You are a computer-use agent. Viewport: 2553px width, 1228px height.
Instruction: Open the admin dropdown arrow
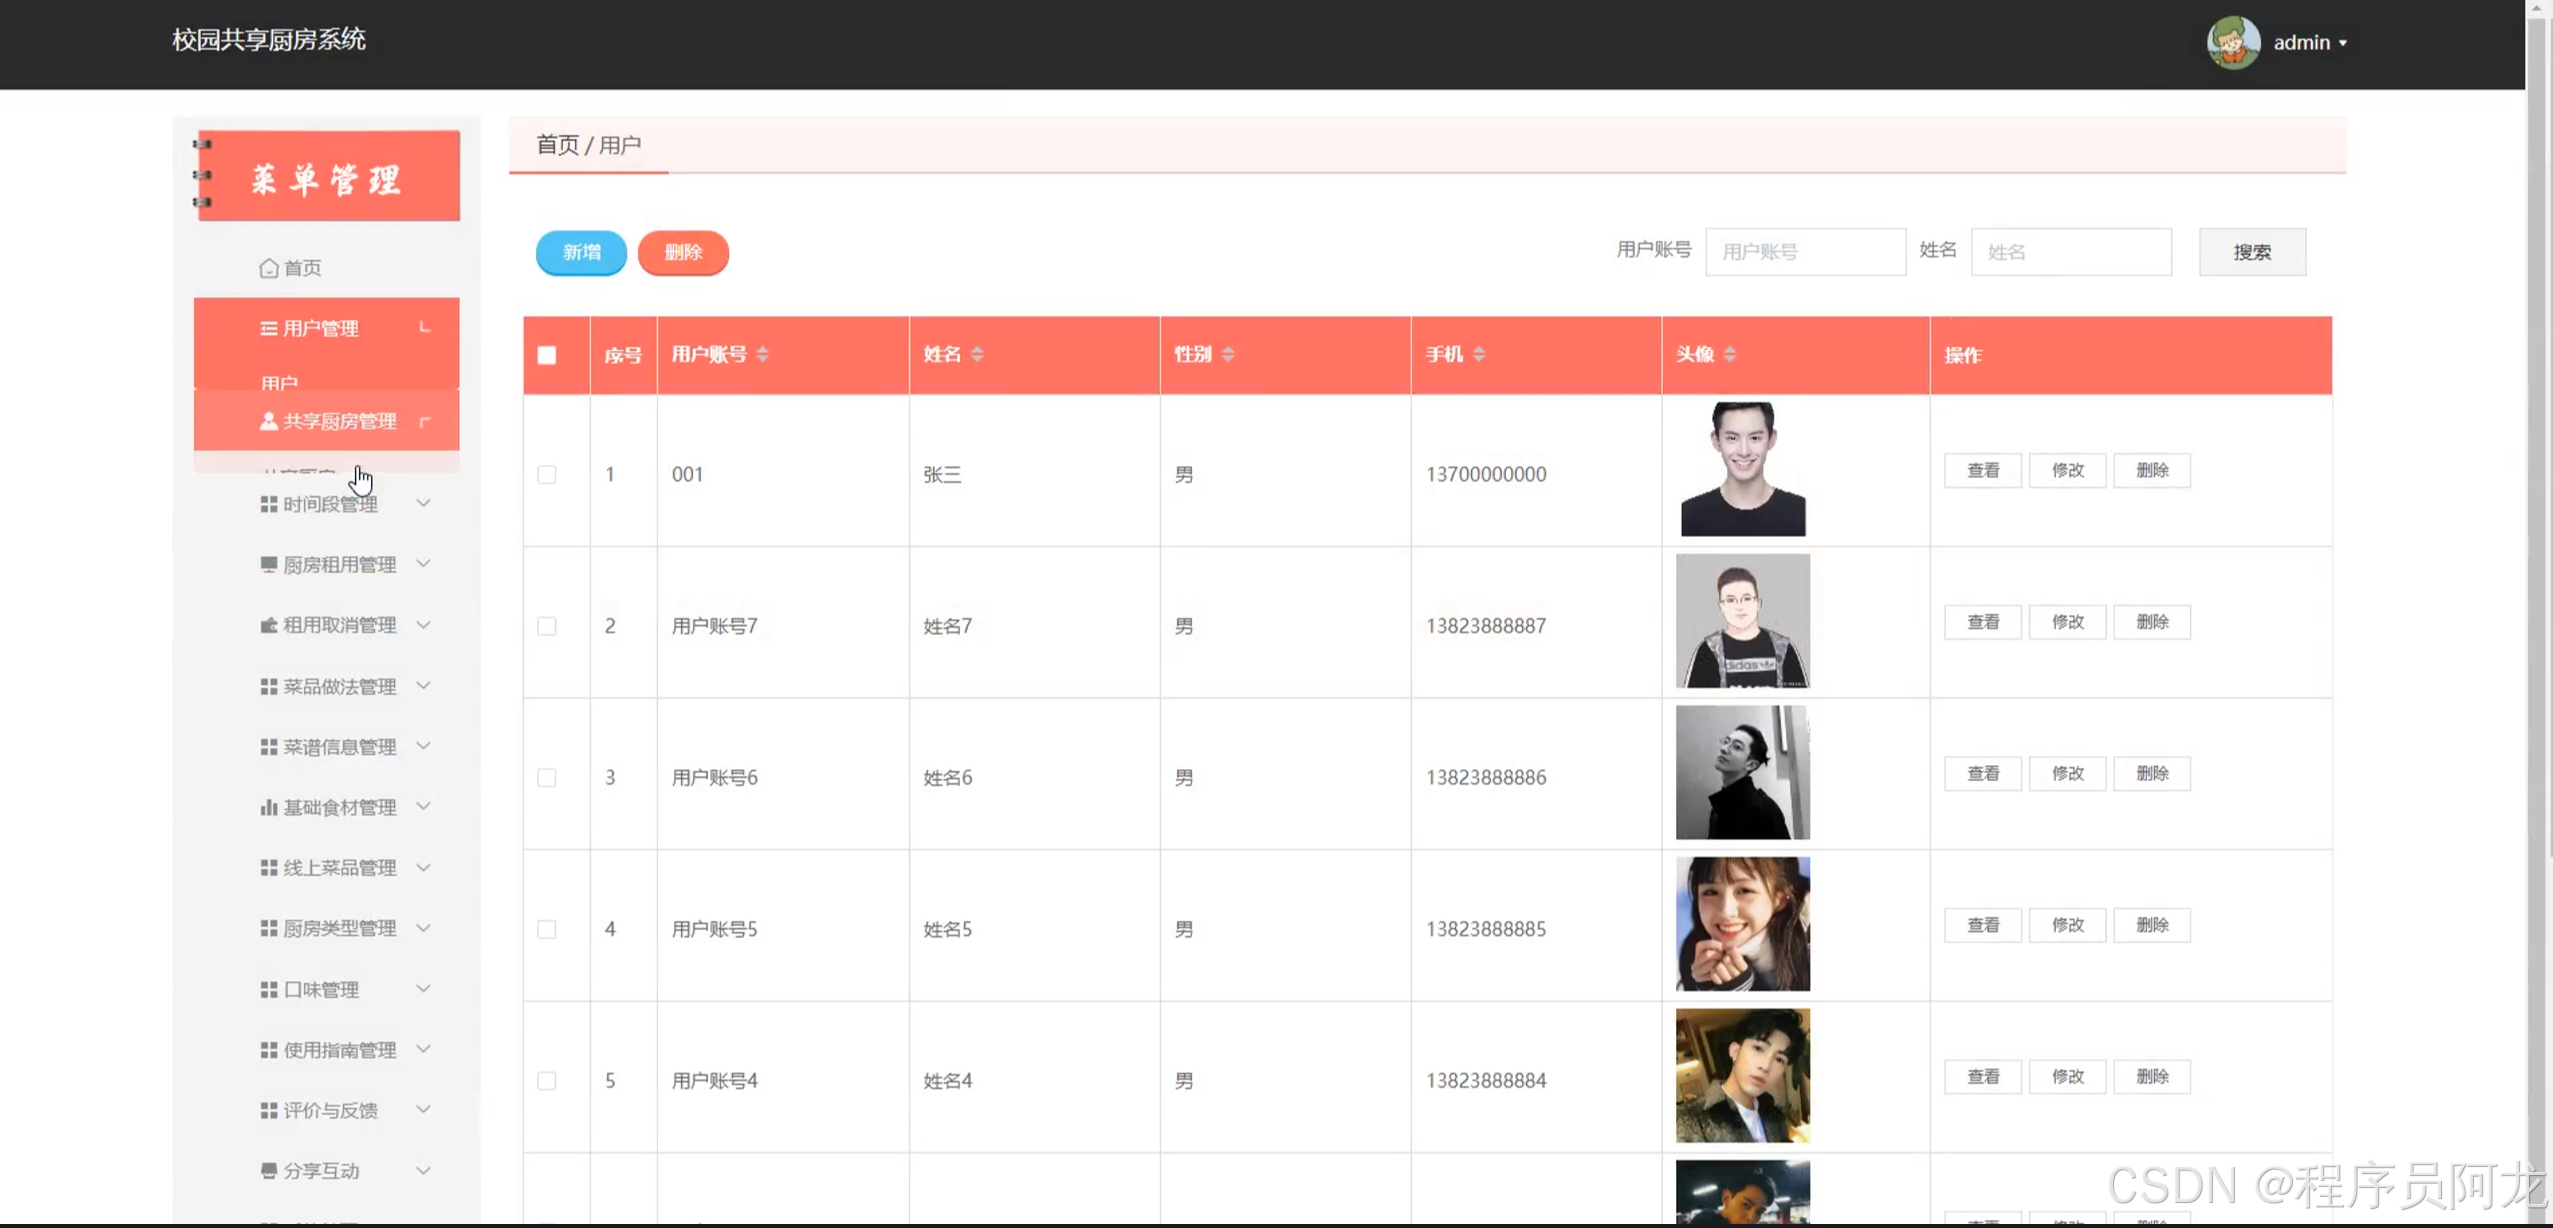click(2343, 44)
